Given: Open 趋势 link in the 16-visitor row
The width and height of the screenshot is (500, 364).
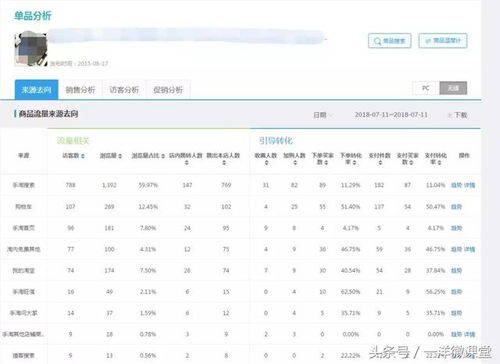Looking at the screenshot, I should click(456, 292).
